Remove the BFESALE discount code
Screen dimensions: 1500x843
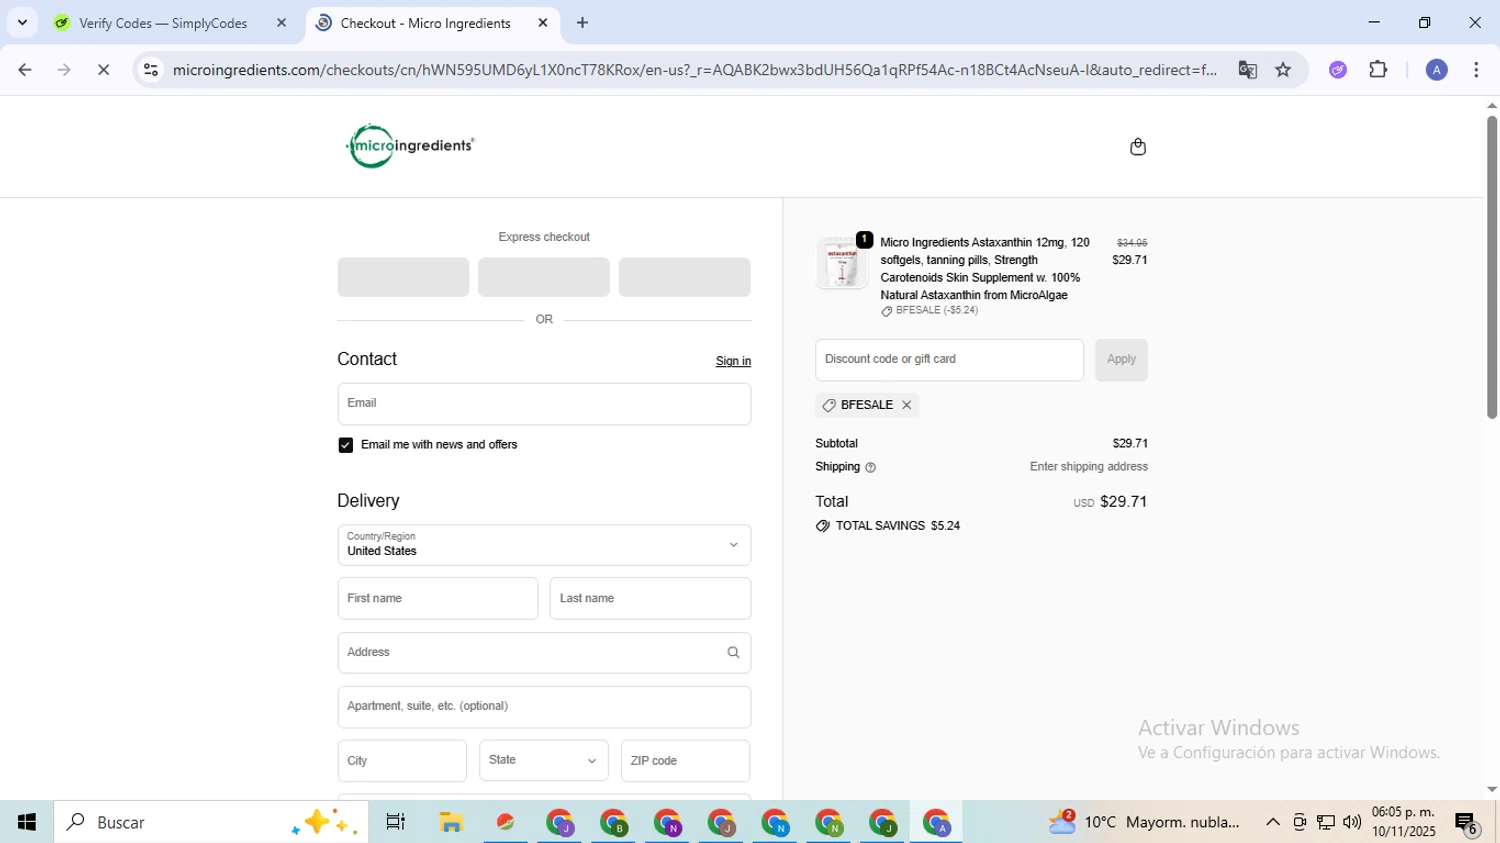point(907,405)
